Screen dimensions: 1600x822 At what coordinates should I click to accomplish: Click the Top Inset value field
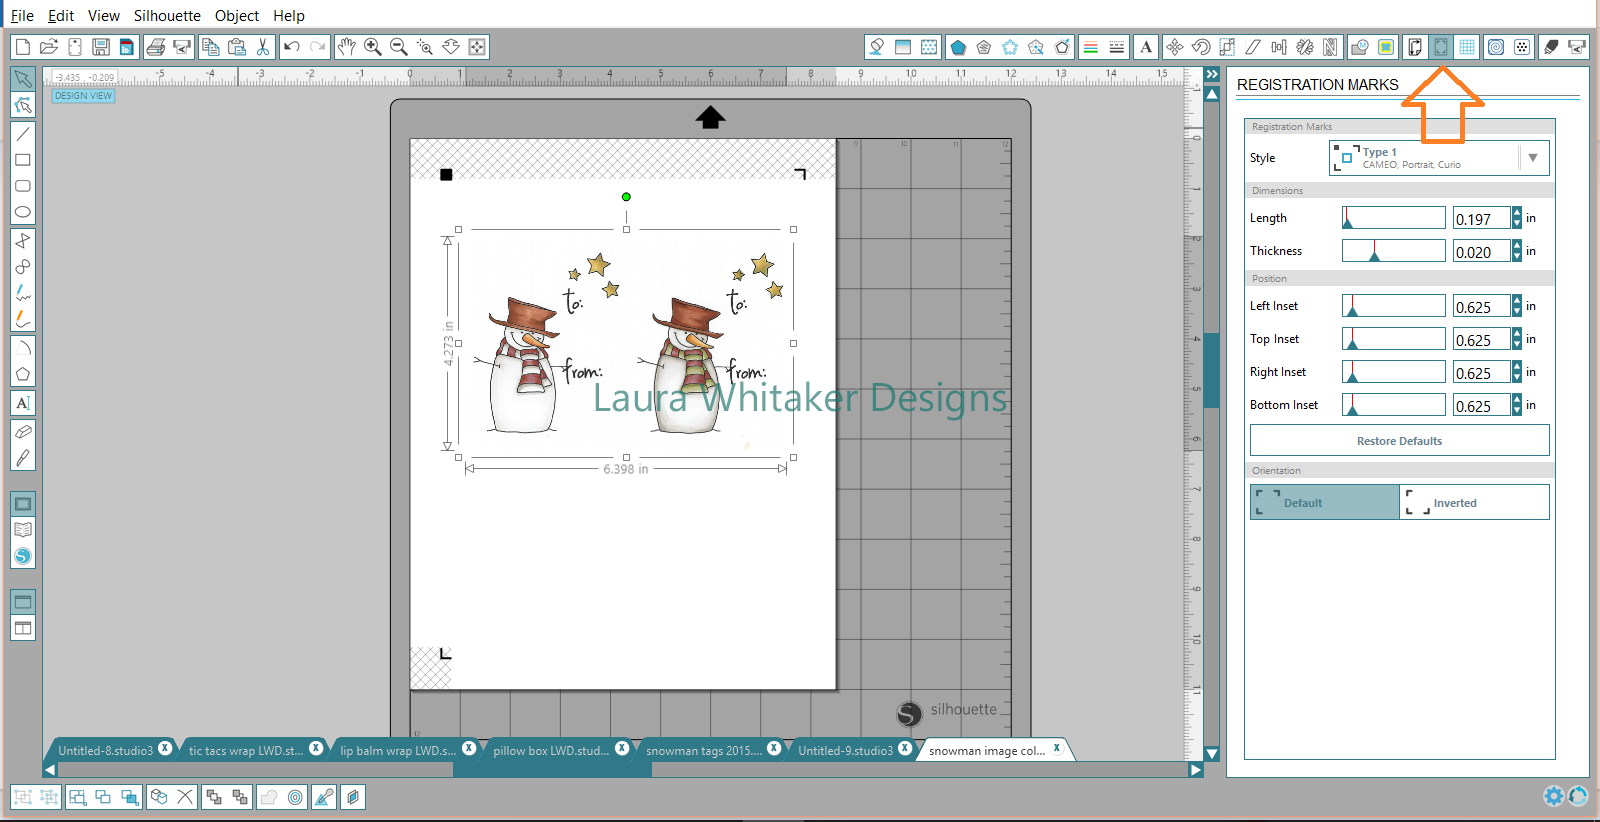[x=1481, y=339]
